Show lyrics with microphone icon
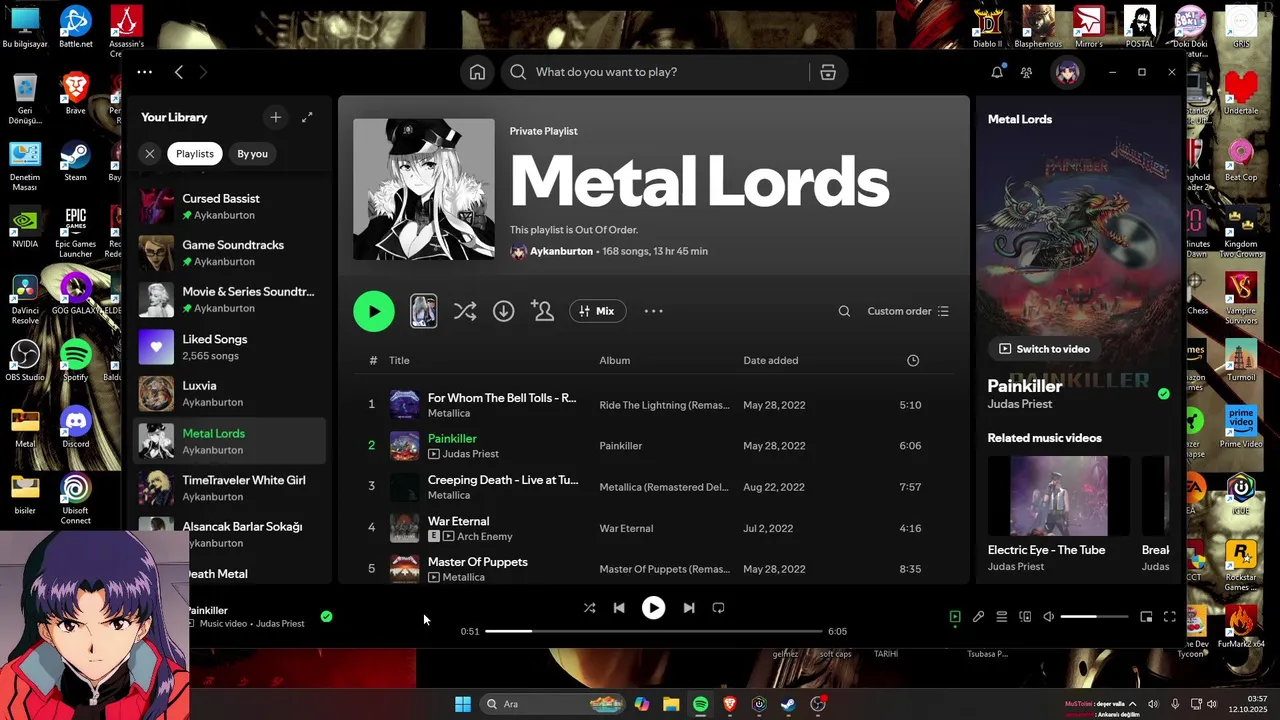Screen dimensions: 1280x720 [978, 617]
